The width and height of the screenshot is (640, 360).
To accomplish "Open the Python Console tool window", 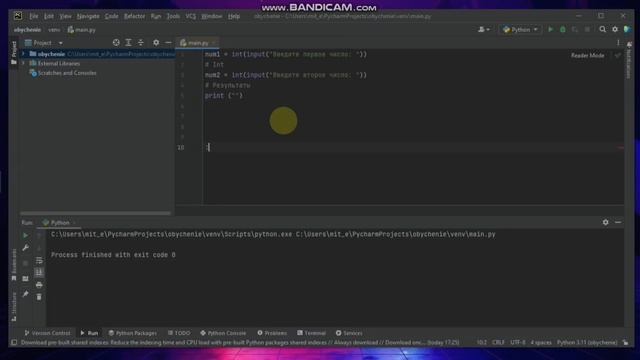I will [223, 333].
